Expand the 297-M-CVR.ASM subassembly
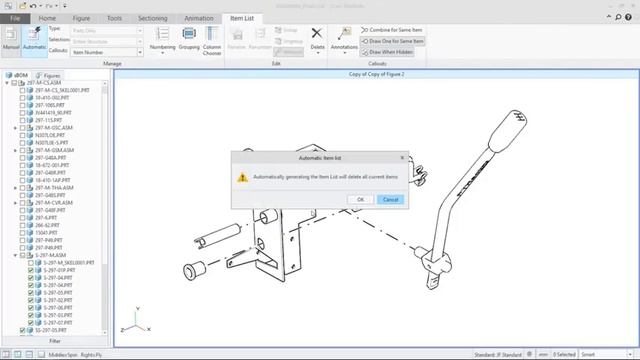The height and width of the screenshot is (360, 640). 16,203
